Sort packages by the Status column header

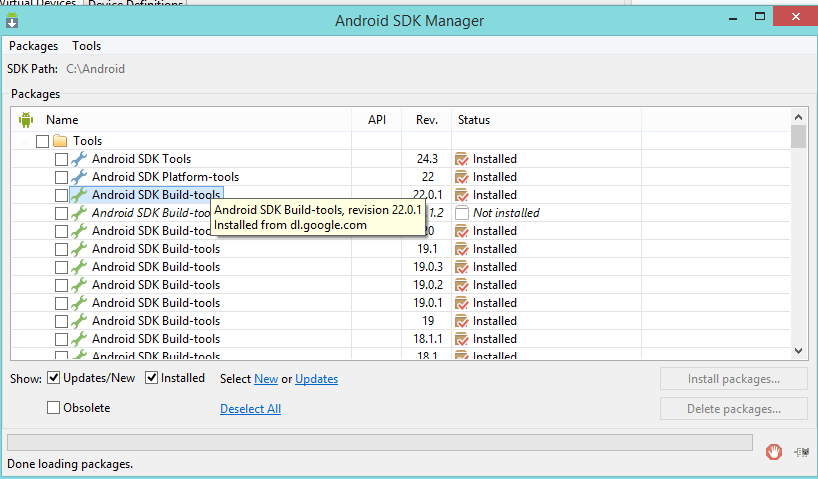tap(474, 120)
